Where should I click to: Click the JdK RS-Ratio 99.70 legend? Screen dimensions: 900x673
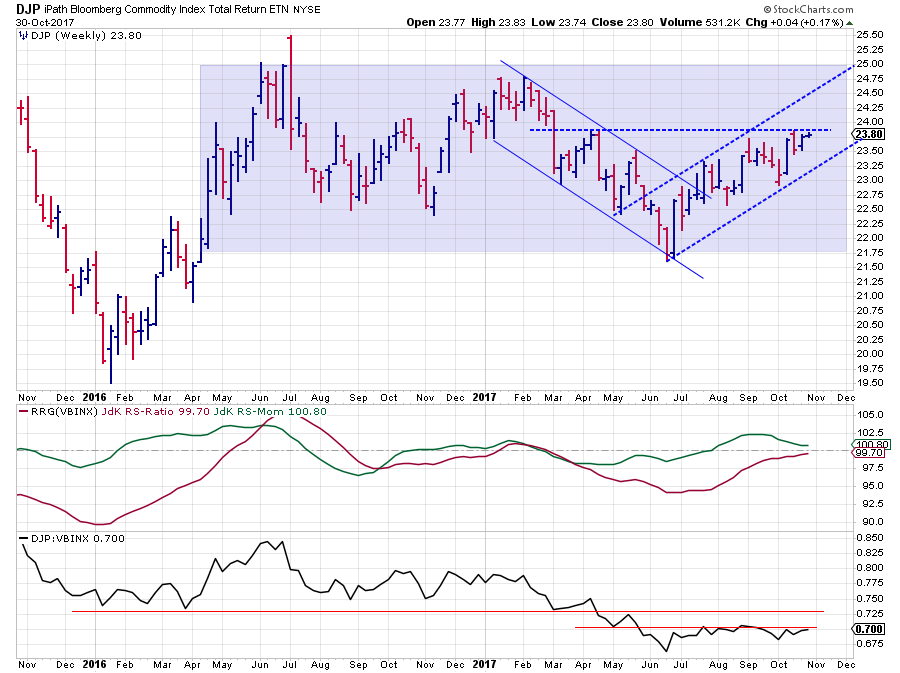point(155,411)
